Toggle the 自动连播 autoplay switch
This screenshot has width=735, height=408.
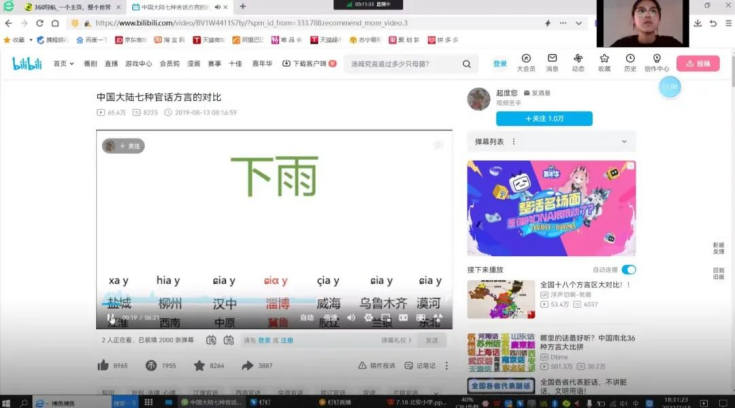(628, 270)
